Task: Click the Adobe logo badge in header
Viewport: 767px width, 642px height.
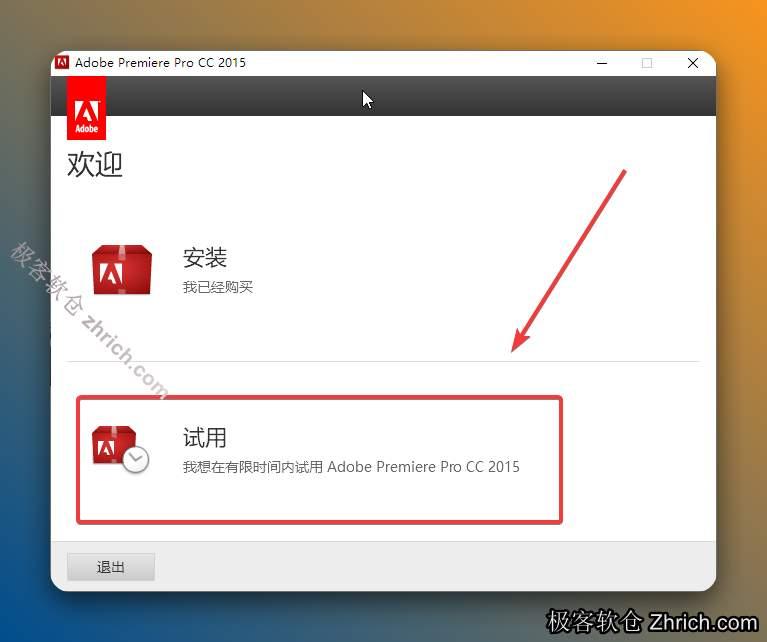Action: [x=86, y=108]
